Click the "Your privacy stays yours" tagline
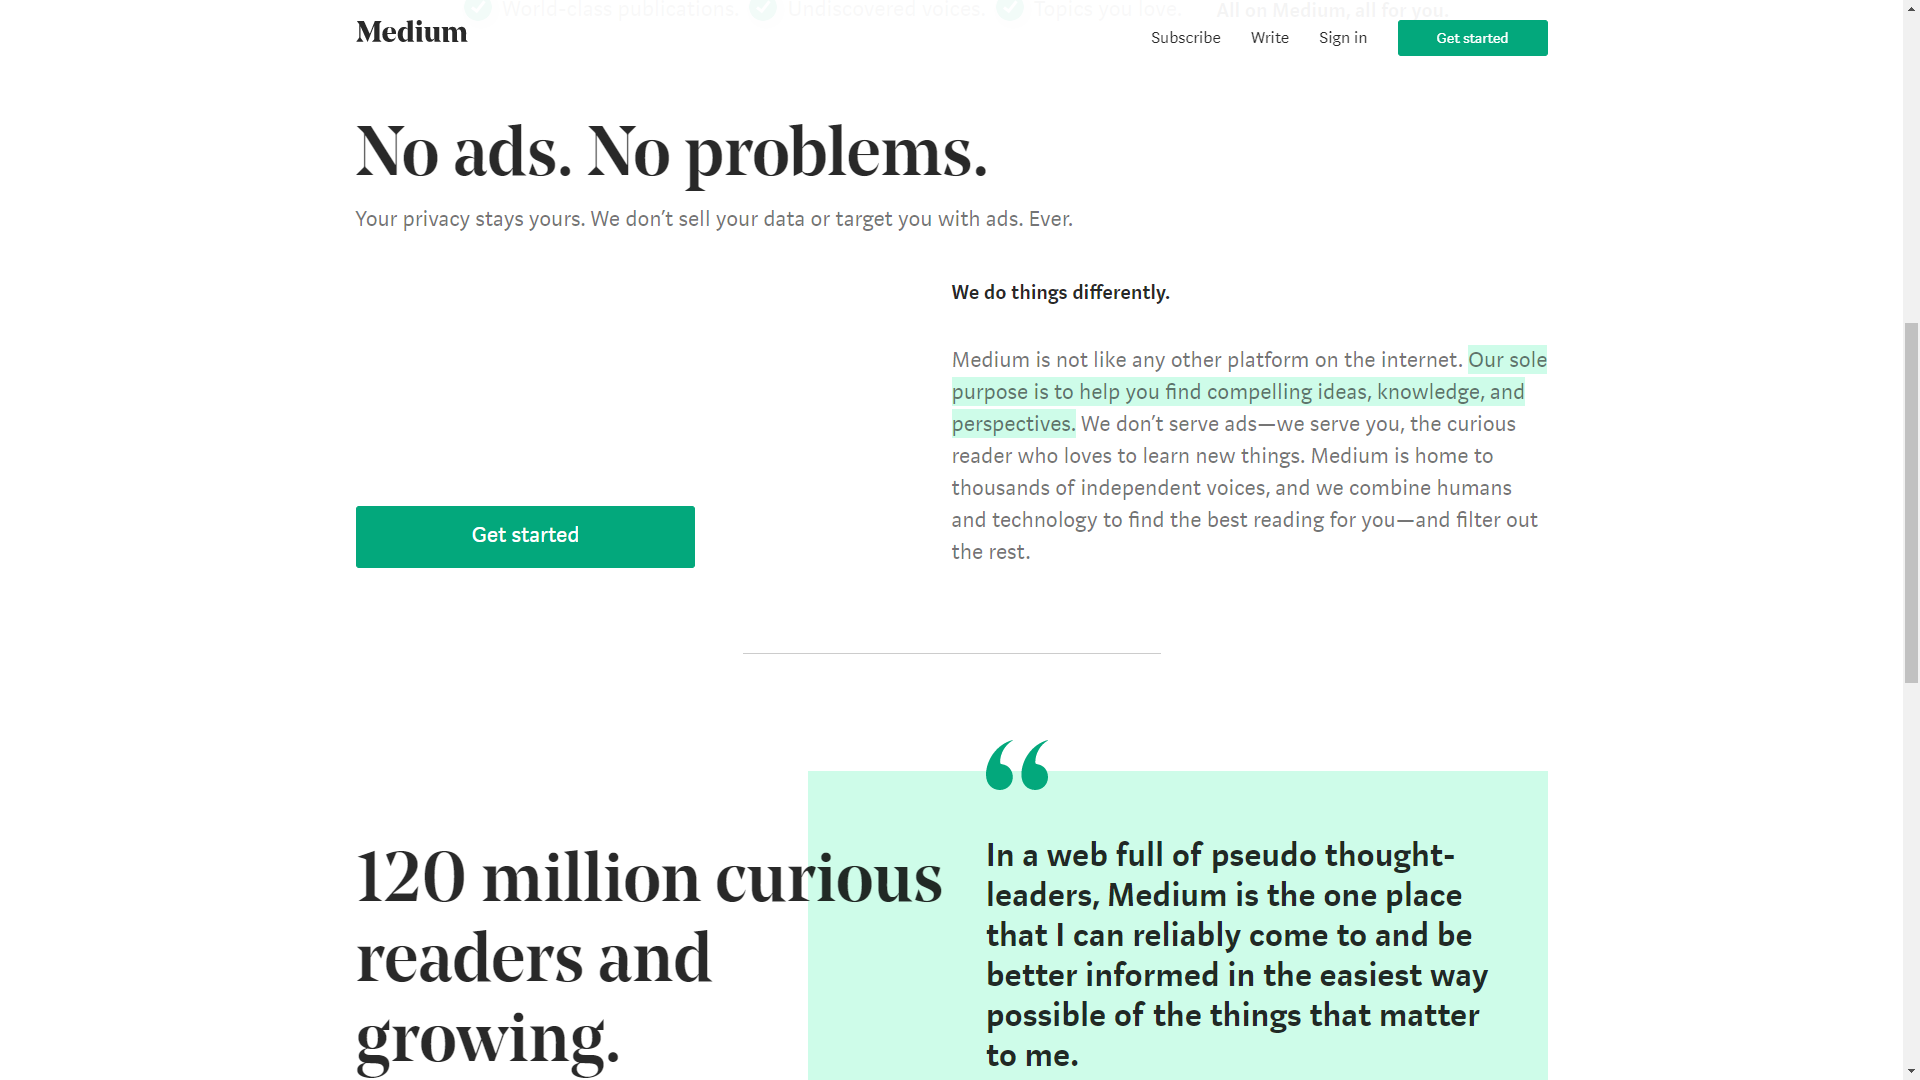Image resolution: width=1920 pixels, height=1080 pixels. click(713, 219)
